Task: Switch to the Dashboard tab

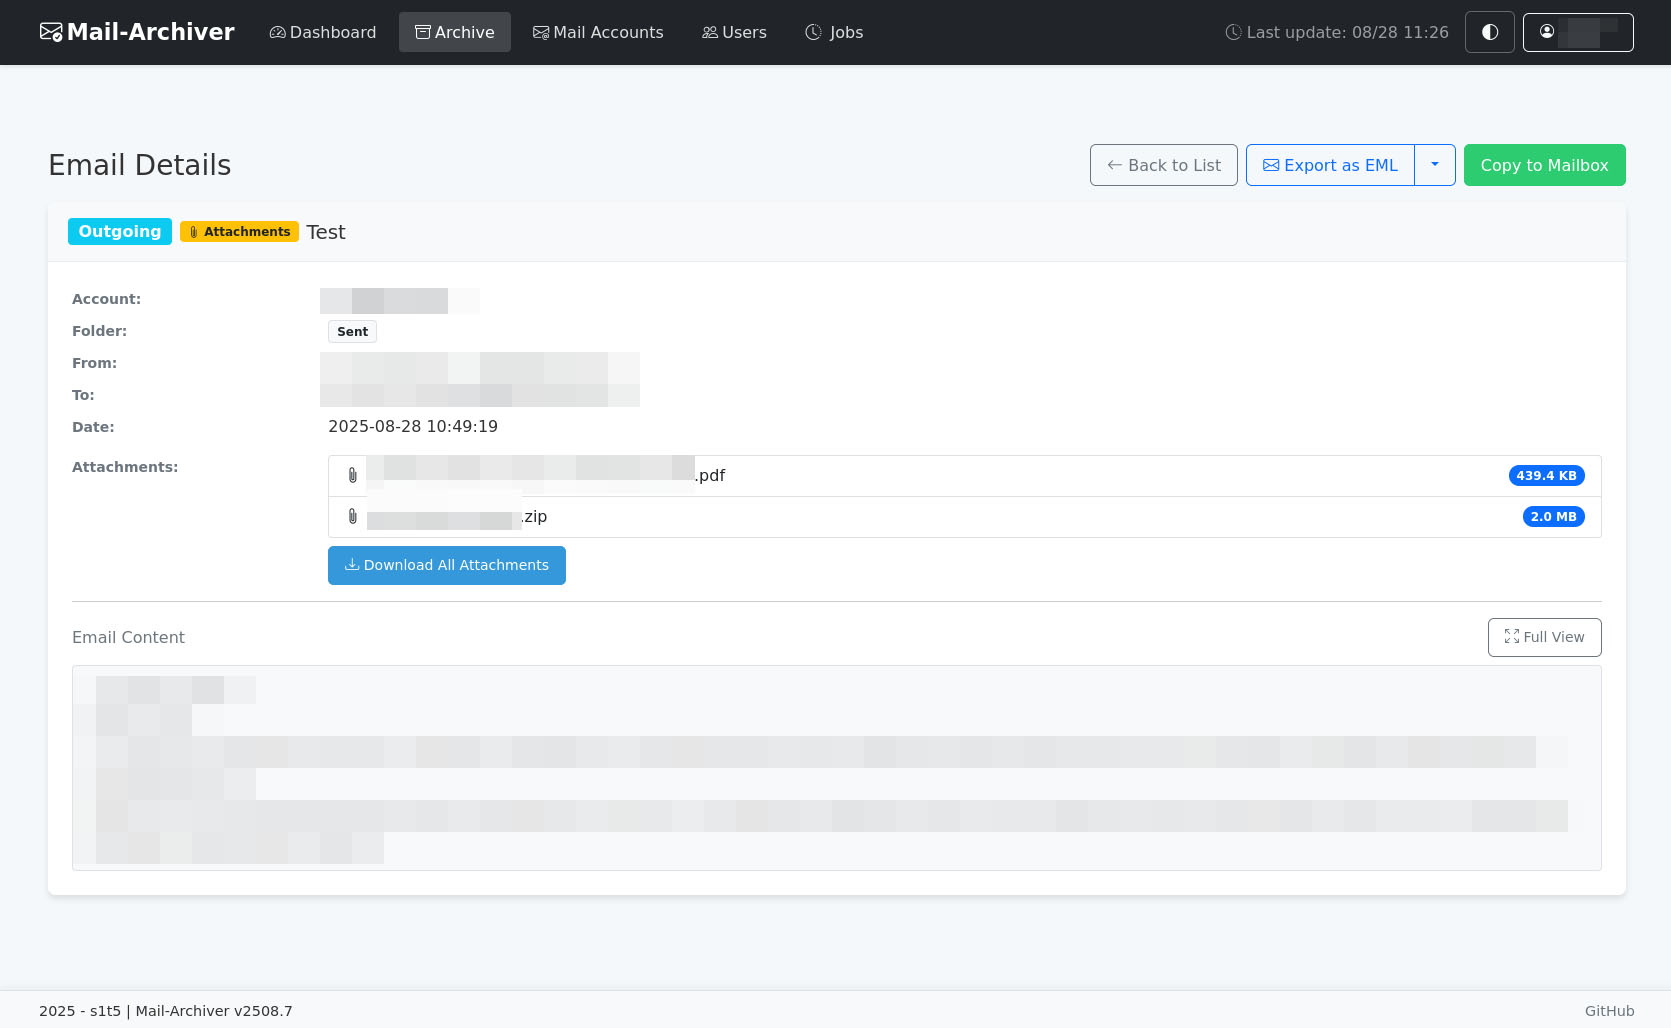Action: coord(322,31)
